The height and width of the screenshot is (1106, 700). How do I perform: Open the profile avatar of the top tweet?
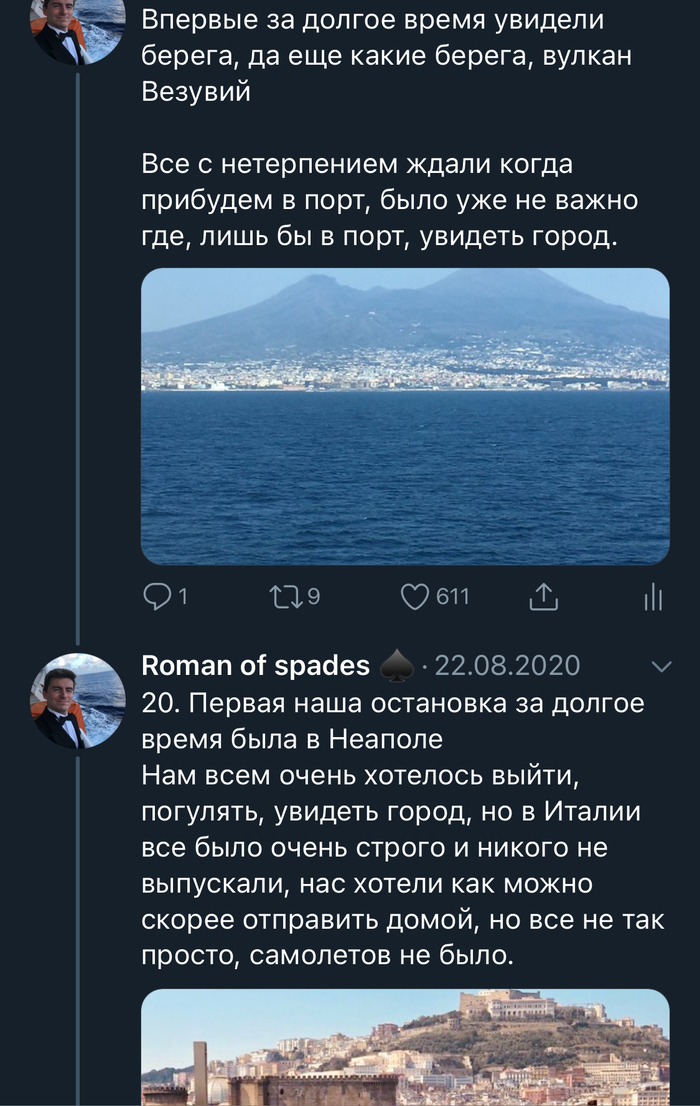78,31
